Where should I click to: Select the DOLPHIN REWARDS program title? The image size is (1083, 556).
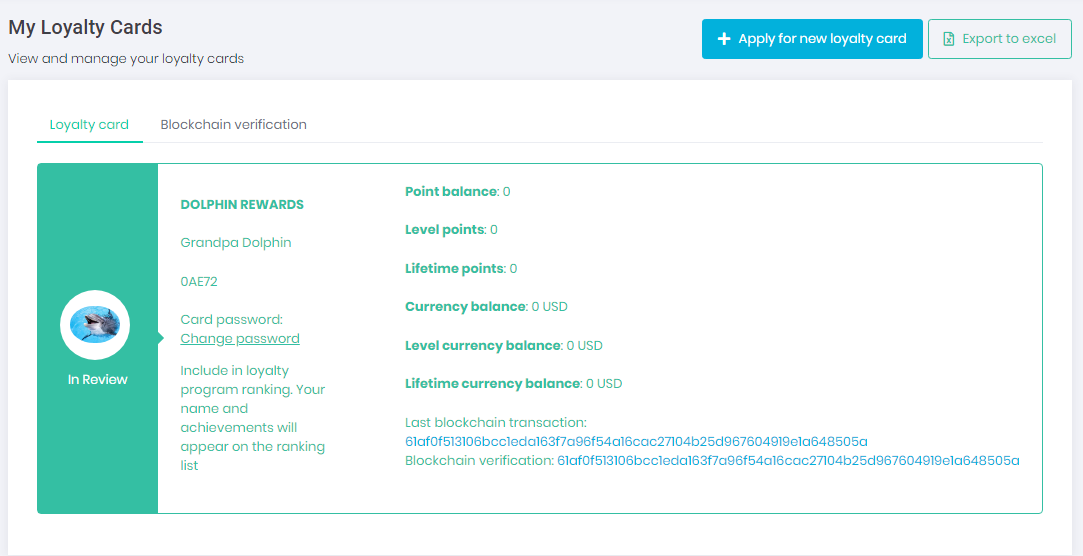click(x=242, y=205)
